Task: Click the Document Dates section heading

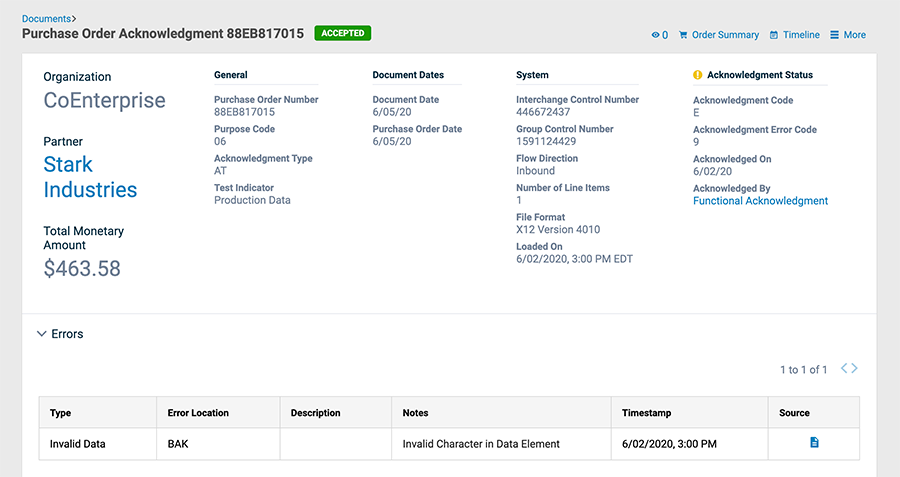Action: tap(408, 75)
